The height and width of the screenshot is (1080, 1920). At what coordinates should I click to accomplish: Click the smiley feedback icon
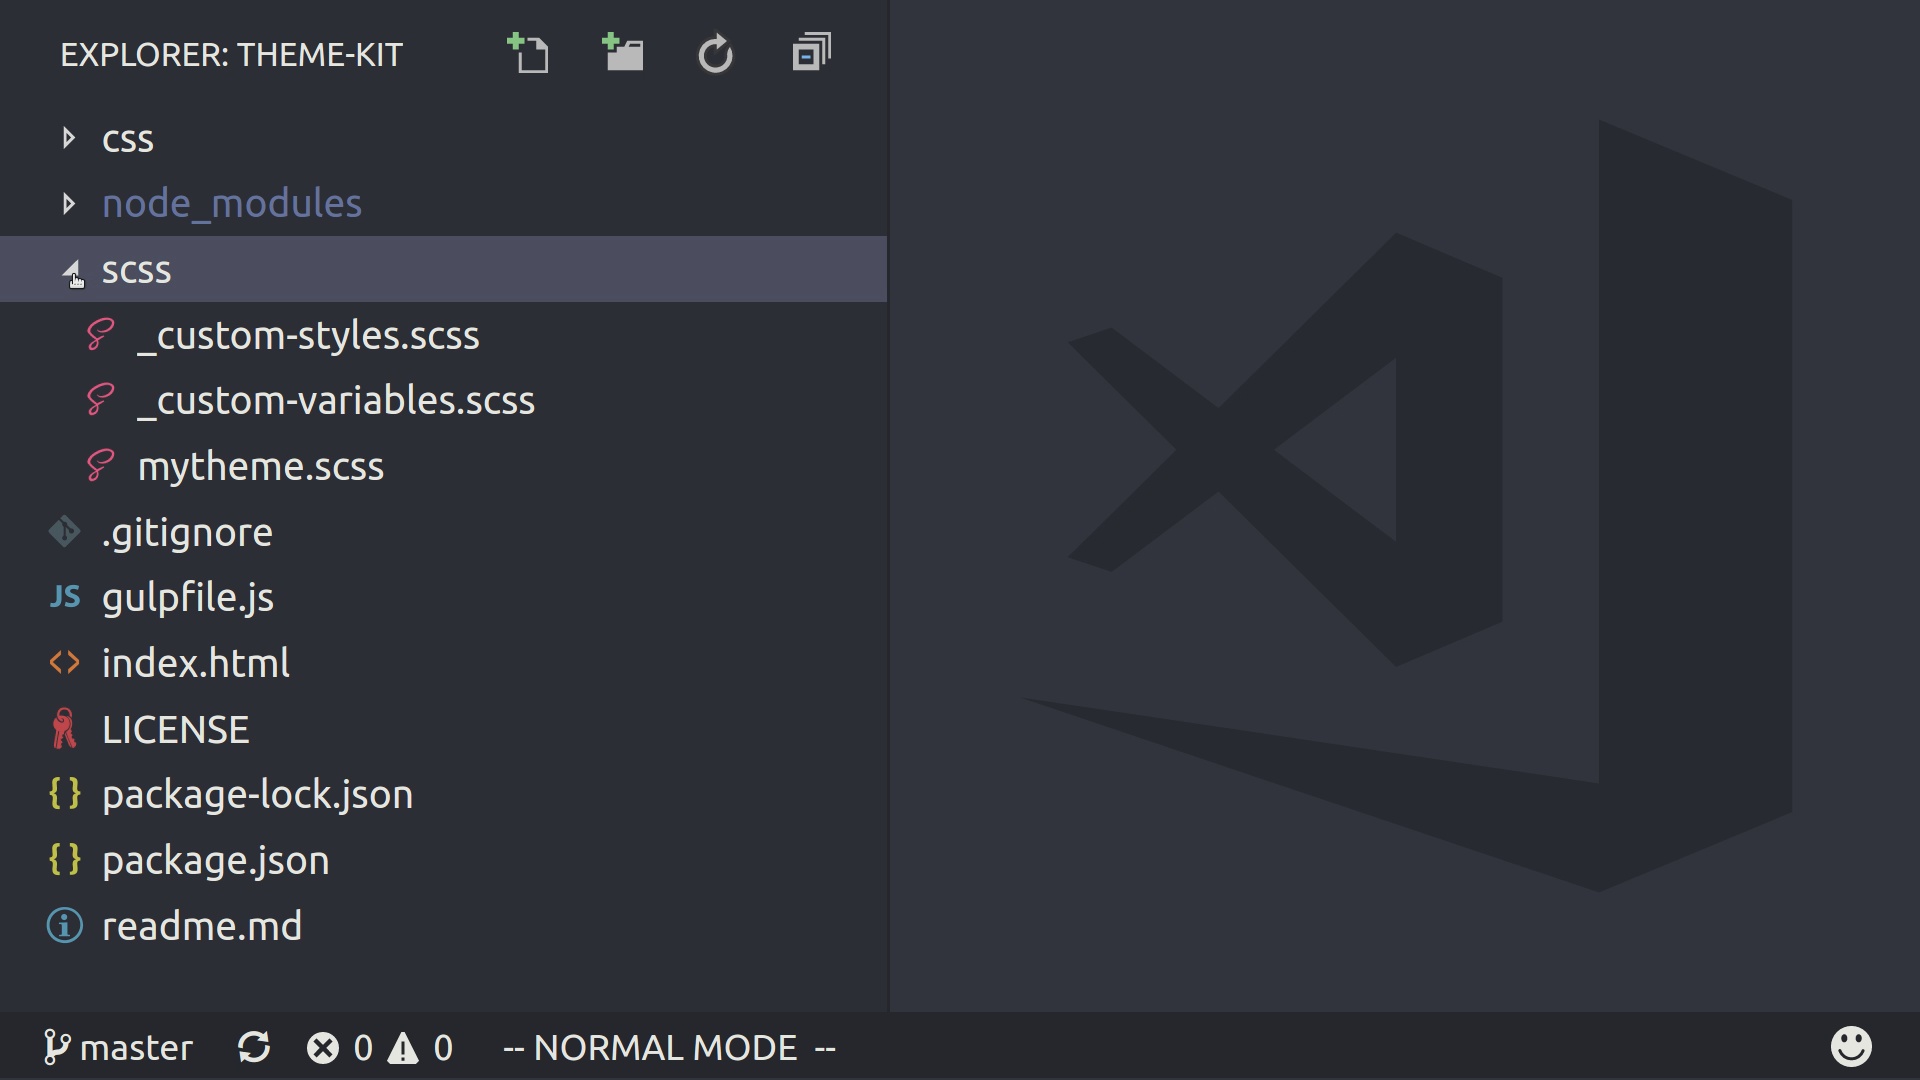(1851, 1046)
